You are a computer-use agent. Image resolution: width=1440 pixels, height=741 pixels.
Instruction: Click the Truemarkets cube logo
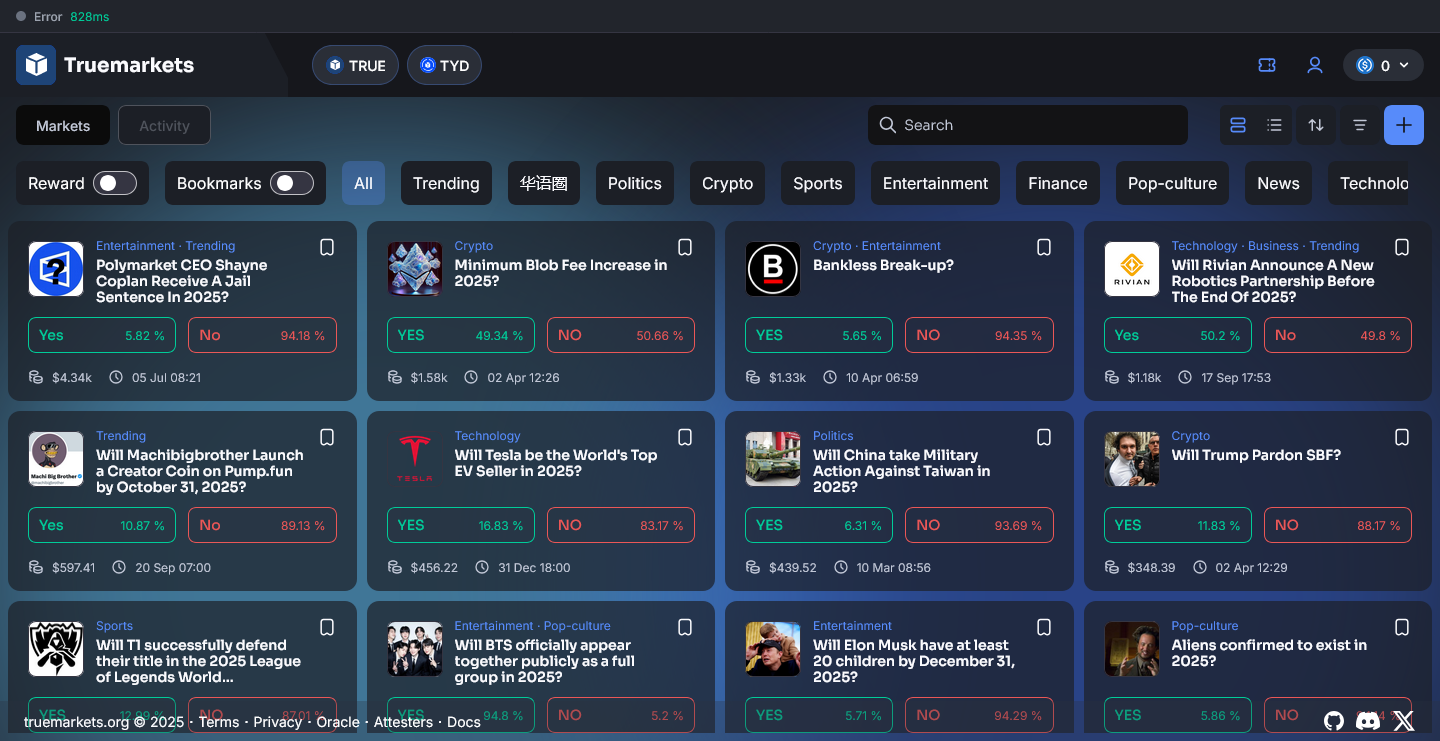point(36,64)
